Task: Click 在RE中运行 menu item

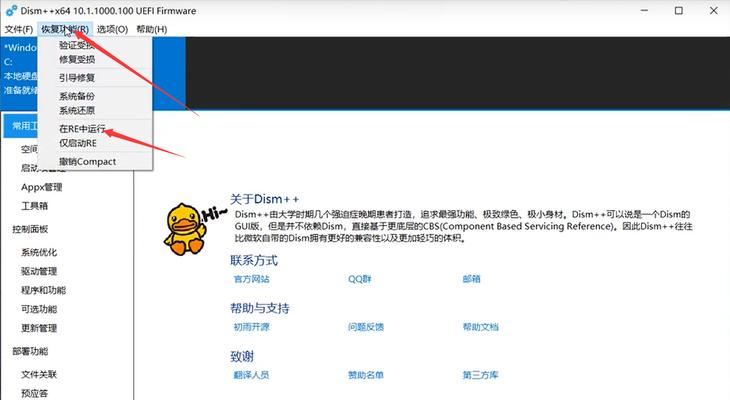Action: click(x=82, y=129)
